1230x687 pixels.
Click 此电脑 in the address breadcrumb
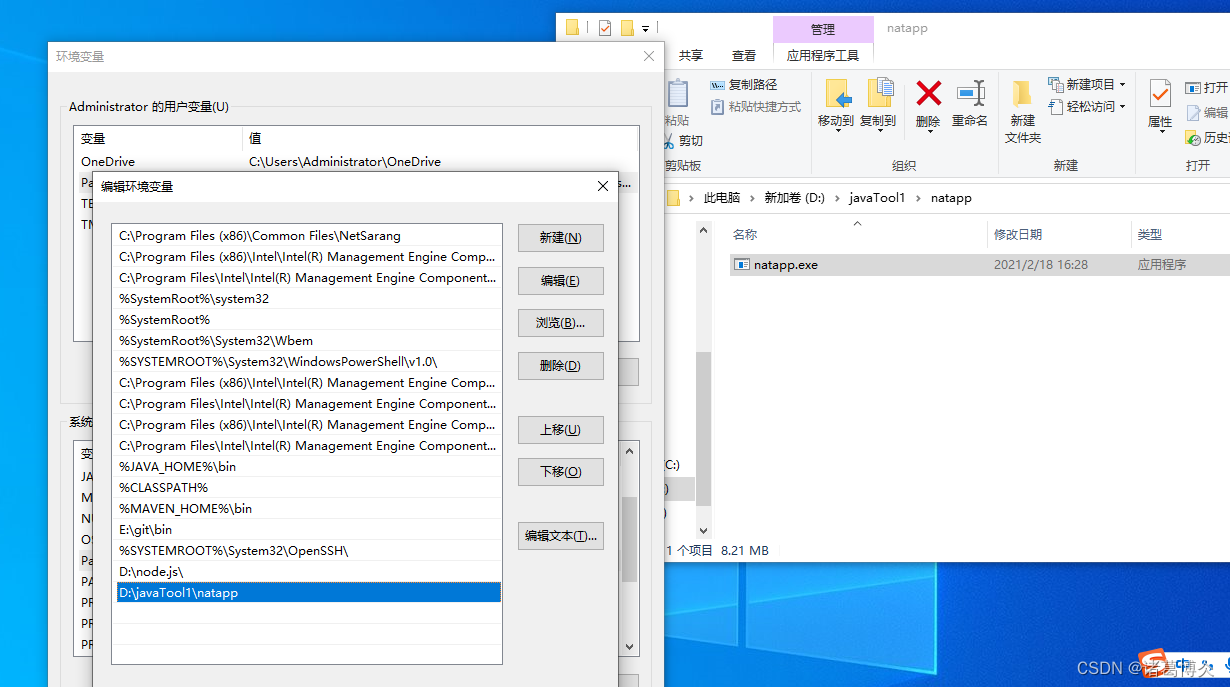(722, 198)
